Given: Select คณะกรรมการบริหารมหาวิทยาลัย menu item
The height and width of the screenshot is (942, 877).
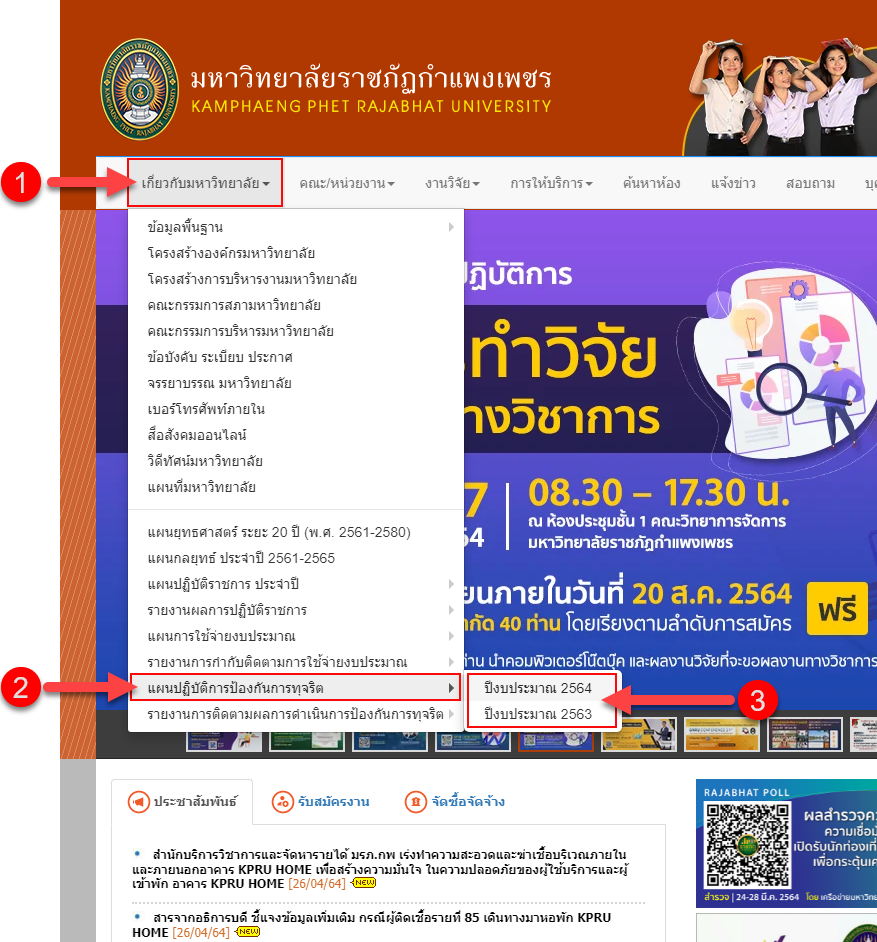Looking at the screenshot, I should [296, 331].
